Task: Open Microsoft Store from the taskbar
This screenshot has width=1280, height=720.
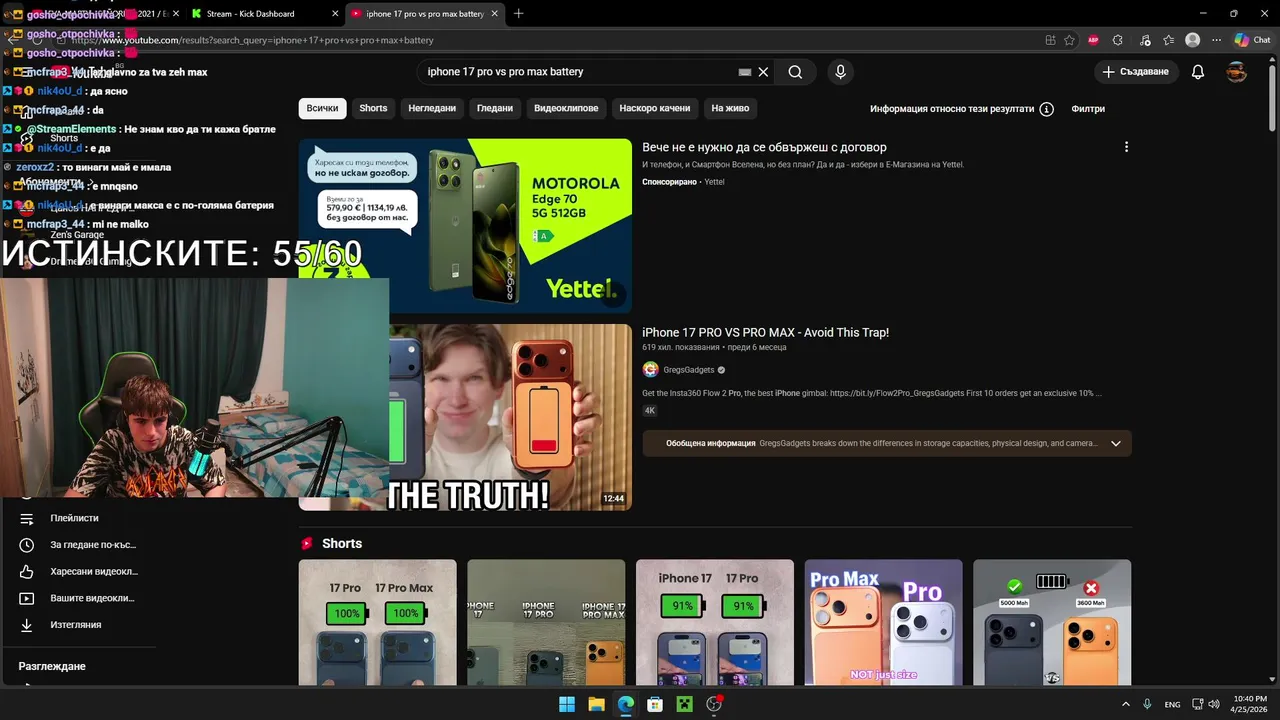Action: (654, 704)
